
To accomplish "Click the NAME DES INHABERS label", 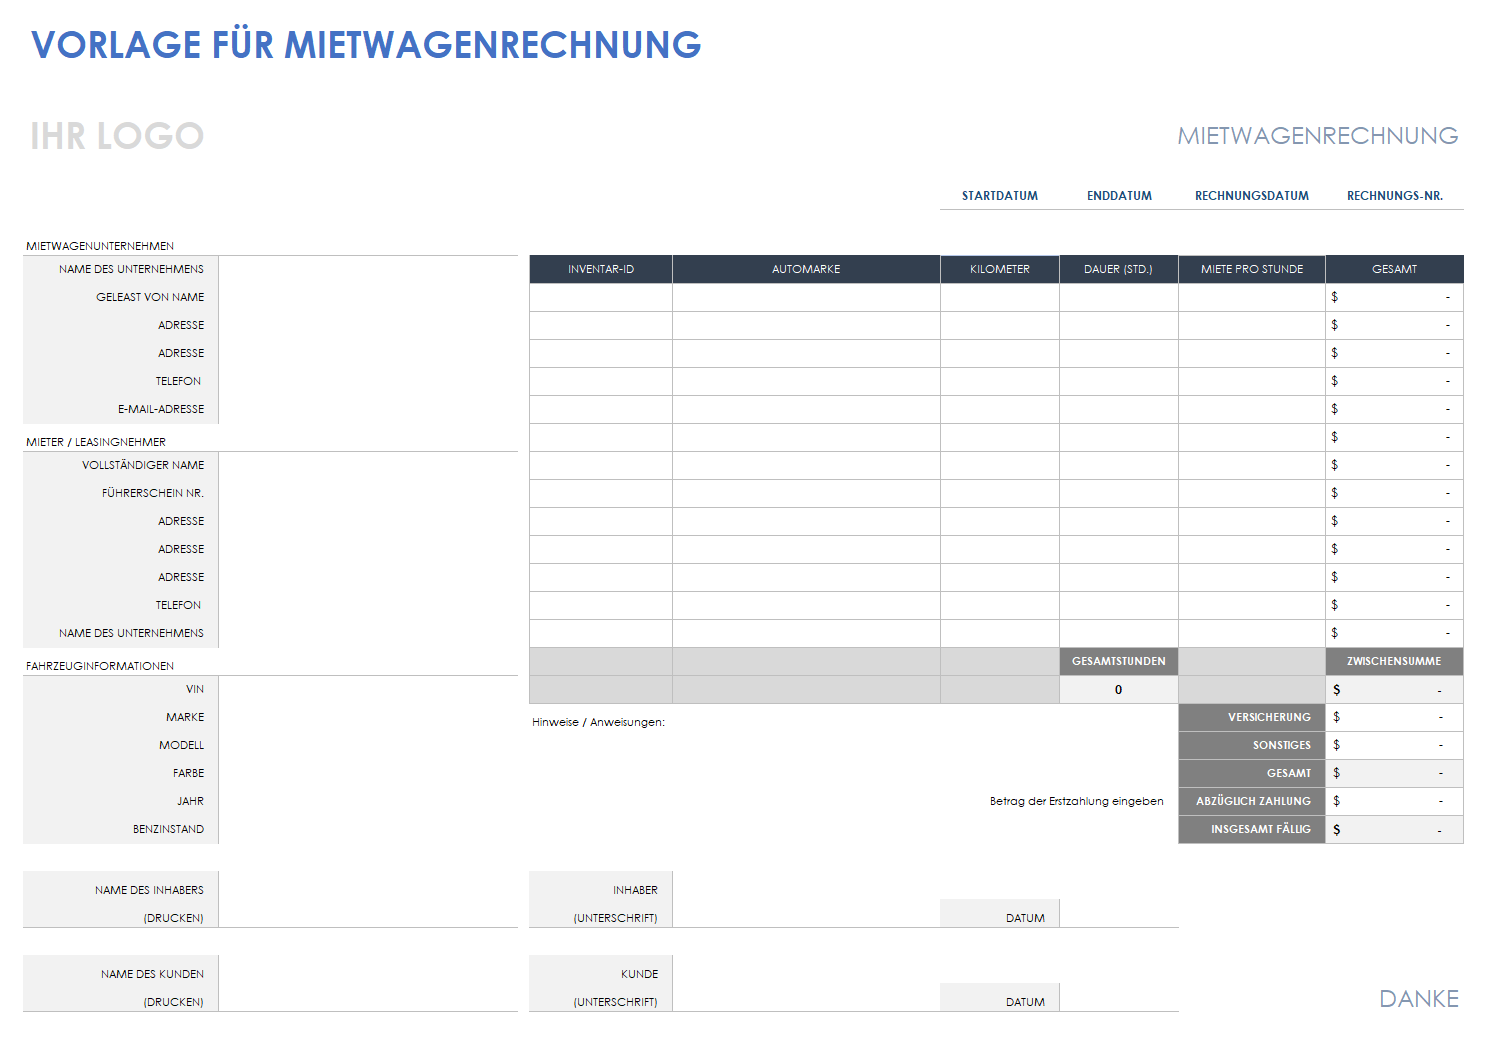I will 149,890.
